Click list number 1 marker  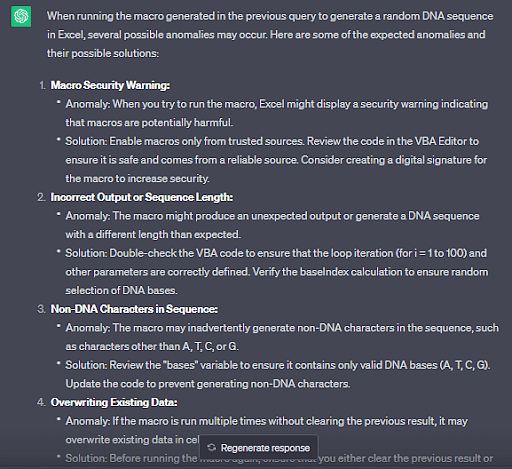point(42,85)
